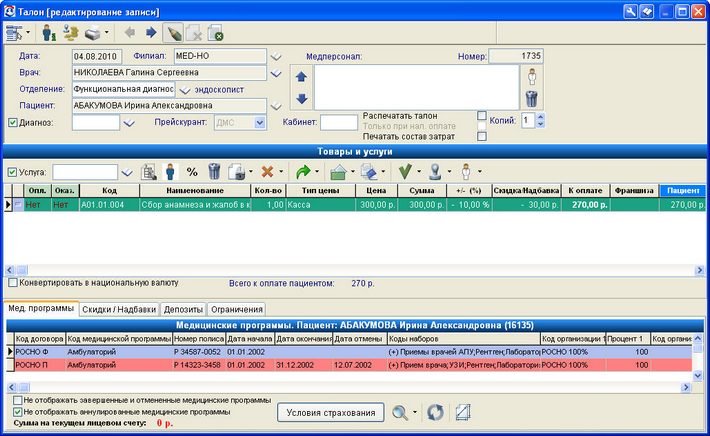Screen dimensions: 710x436
Task: Open the Услуга lookup arrow
Action: [x=127, y=172]
